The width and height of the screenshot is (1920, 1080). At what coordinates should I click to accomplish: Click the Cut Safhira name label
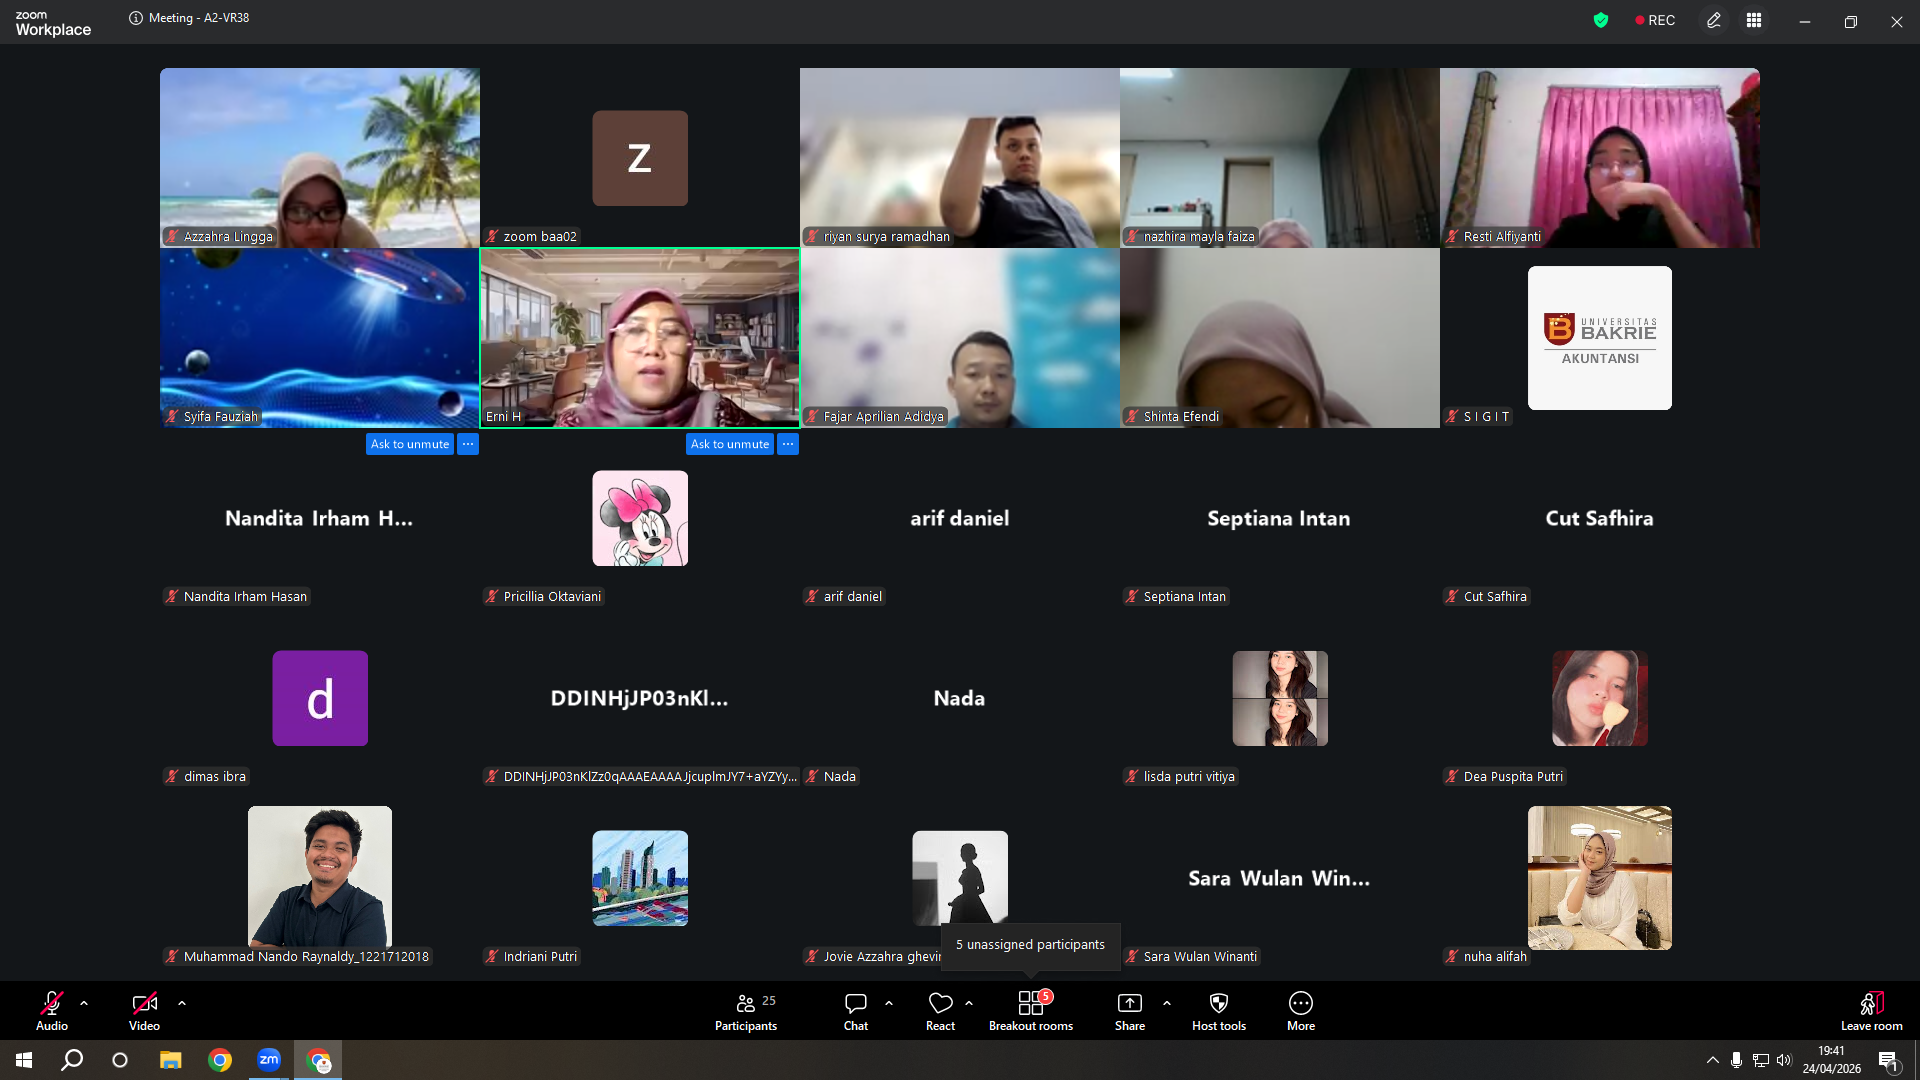pos(1486,597)
